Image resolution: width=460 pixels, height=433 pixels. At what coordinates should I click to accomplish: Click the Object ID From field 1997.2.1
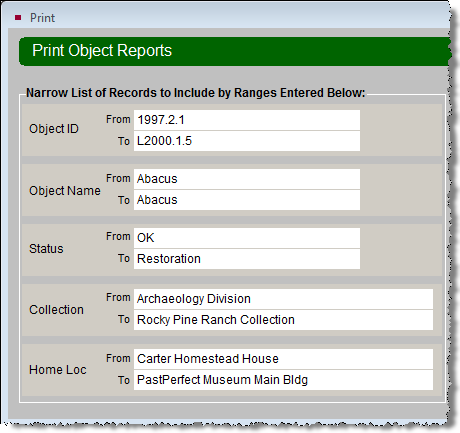(247, 120)
